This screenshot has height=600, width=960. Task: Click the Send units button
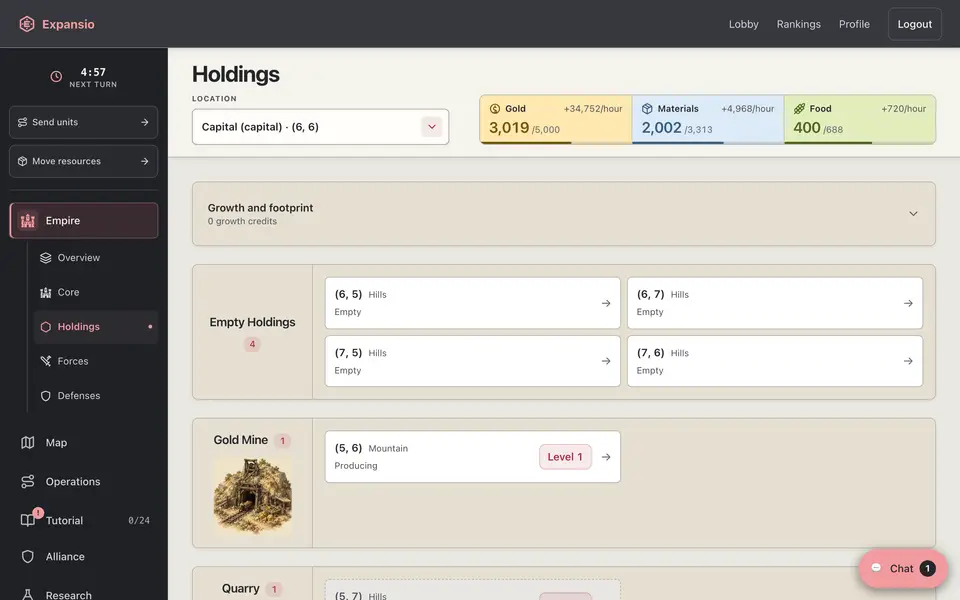click(83, 122)
